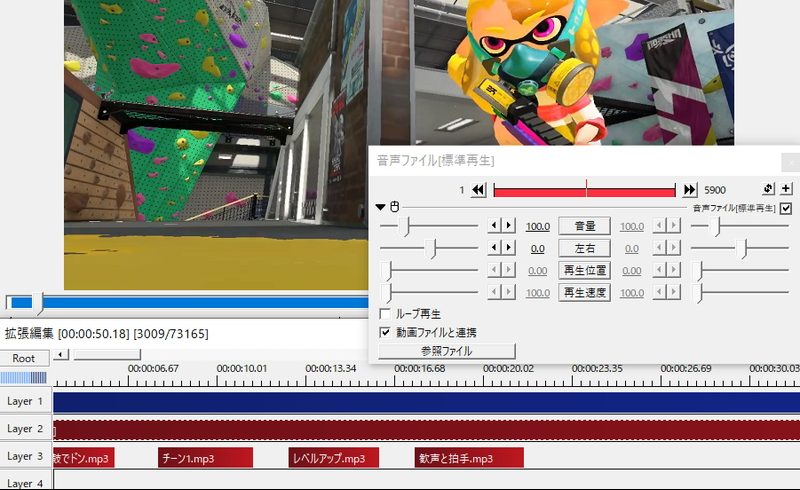Select the red audio object on Layer 2

pos(427,430)
